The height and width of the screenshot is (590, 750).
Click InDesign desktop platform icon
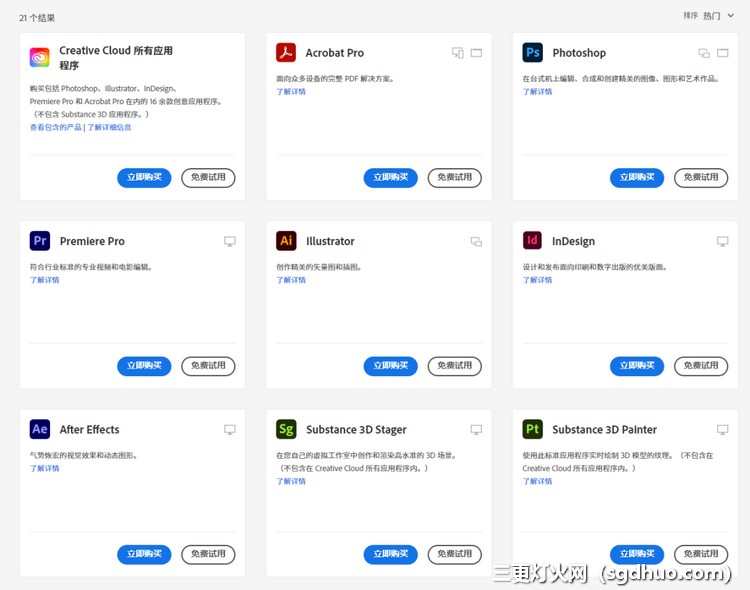pos(723,241)
